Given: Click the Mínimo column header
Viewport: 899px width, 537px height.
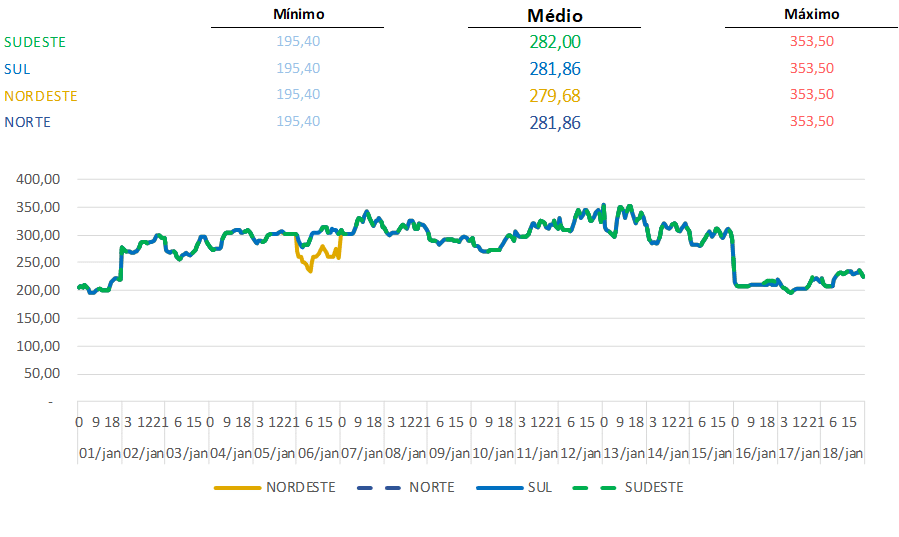Looking at the screenshot, I should 298,15.
